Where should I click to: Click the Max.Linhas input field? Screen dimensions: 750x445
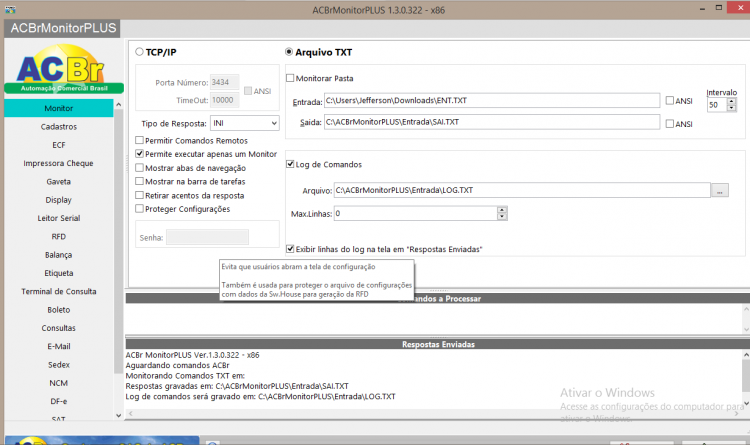(416, 213)
